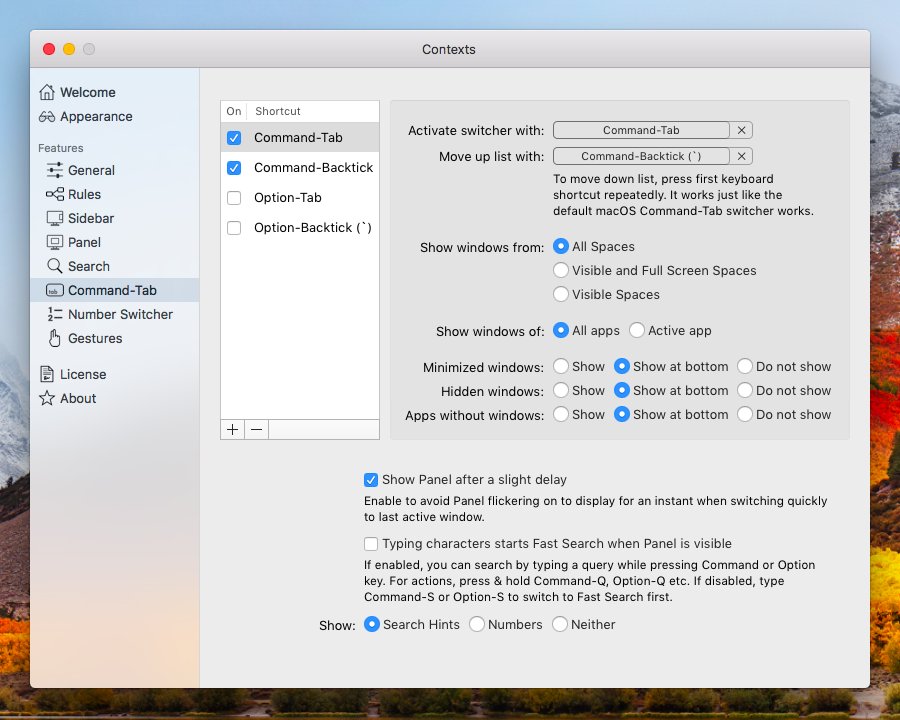Set Hidden windows to Do not show
The height and width of the screenshot is (720, 900).
click(x=744, y=390)
